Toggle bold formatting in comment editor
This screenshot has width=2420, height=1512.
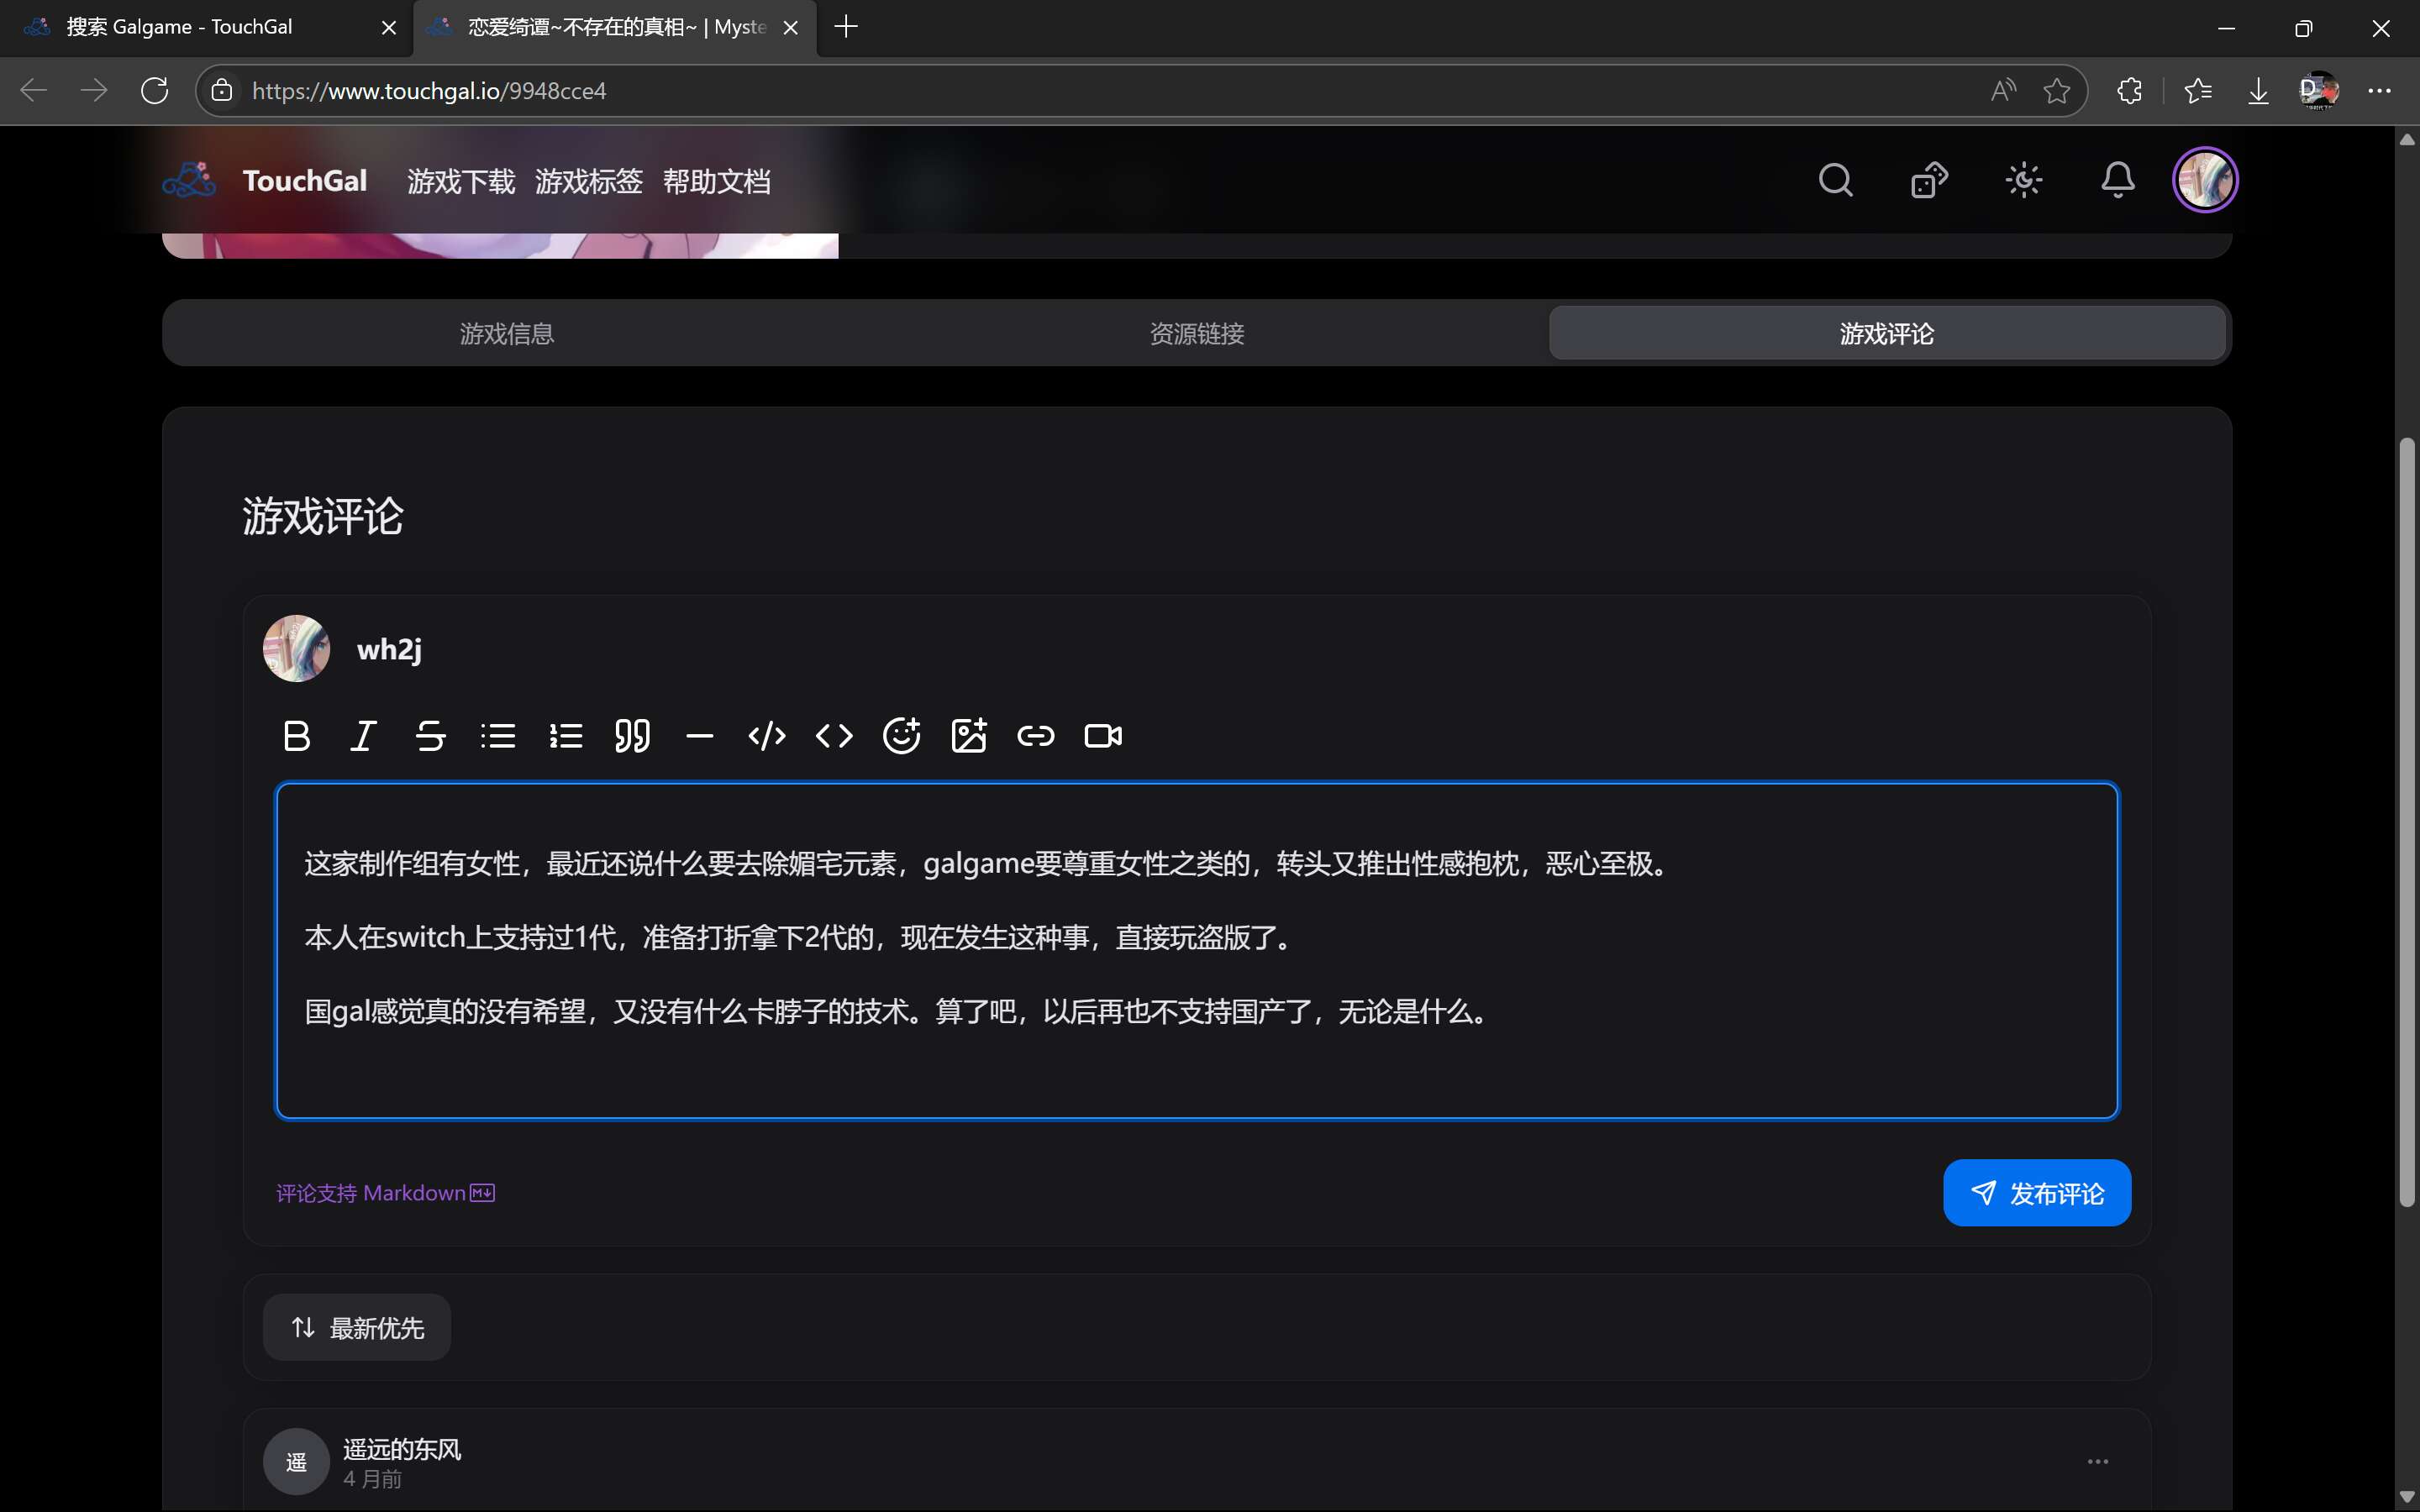[x=297, y=736]
